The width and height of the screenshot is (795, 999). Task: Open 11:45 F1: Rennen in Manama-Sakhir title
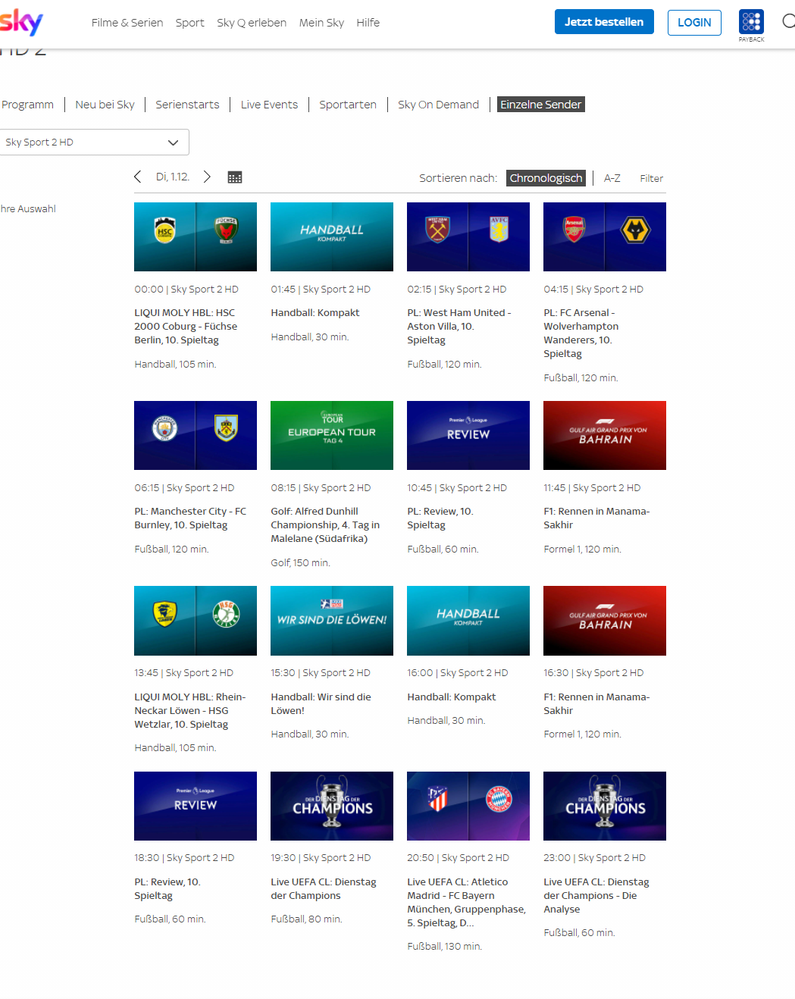coord(596,518)
